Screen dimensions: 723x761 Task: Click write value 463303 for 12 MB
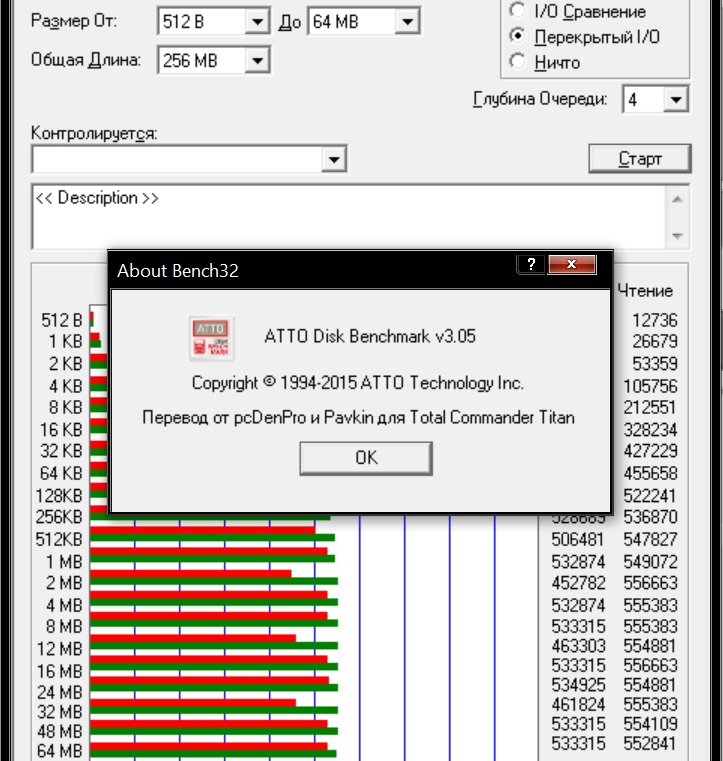coord(578,646)
